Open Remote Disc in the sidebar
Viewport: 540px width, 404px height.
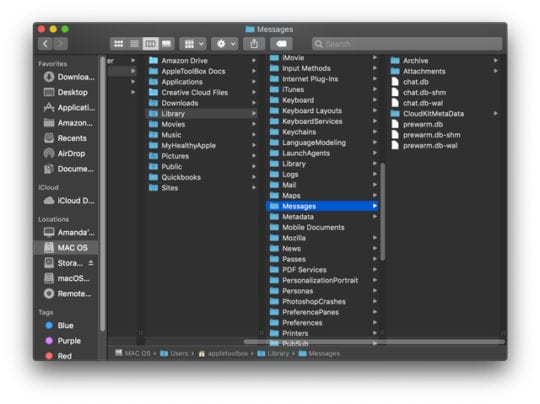(x=68, y=293)
